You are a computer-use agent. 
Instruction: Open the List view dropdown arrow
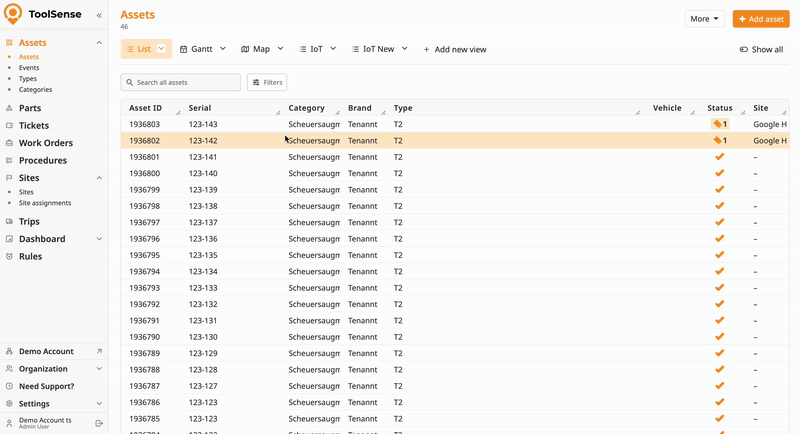coord(161,48)
